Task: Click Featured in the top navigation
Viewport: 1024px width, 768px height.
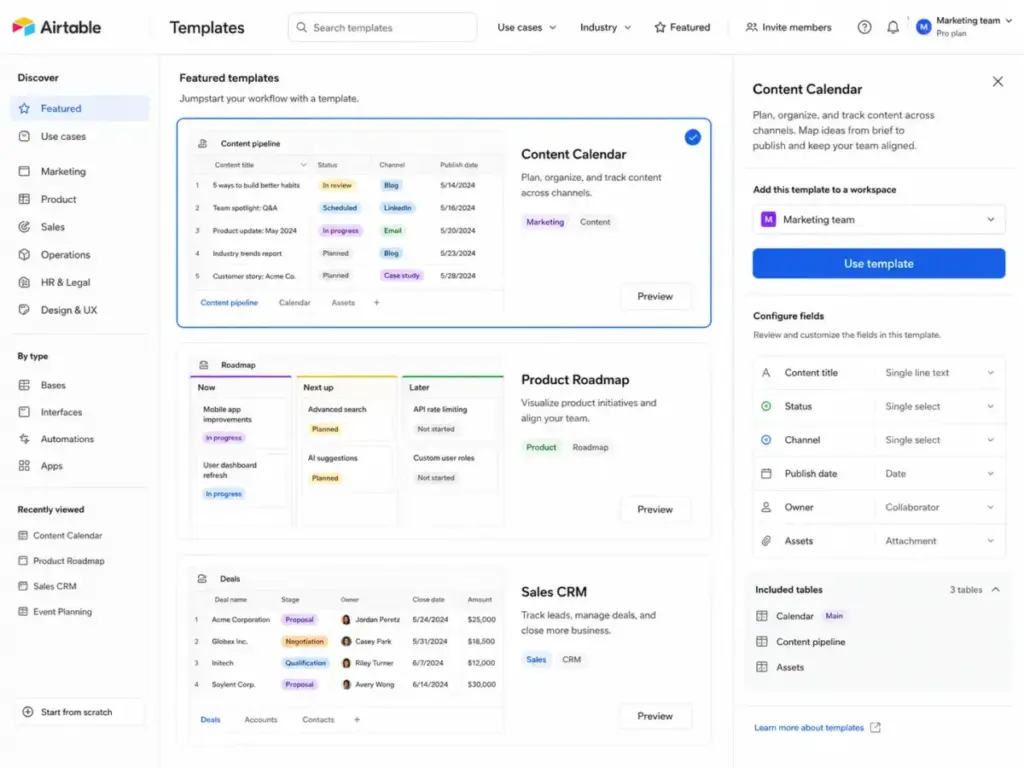Action: 682,27
